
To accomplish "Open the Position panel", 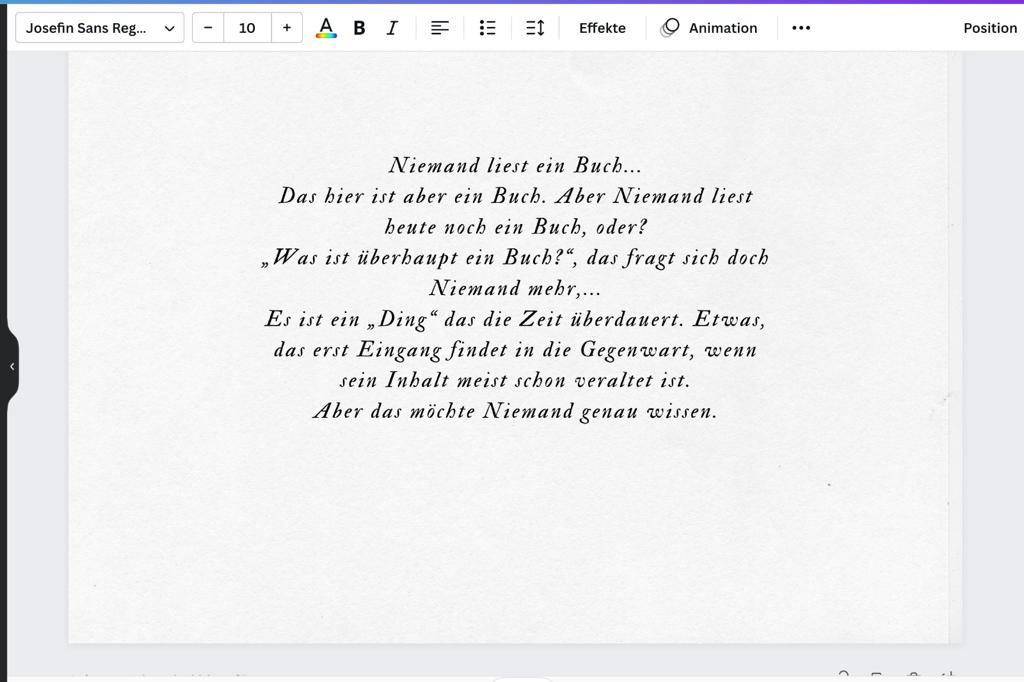I will coord(990,28).
